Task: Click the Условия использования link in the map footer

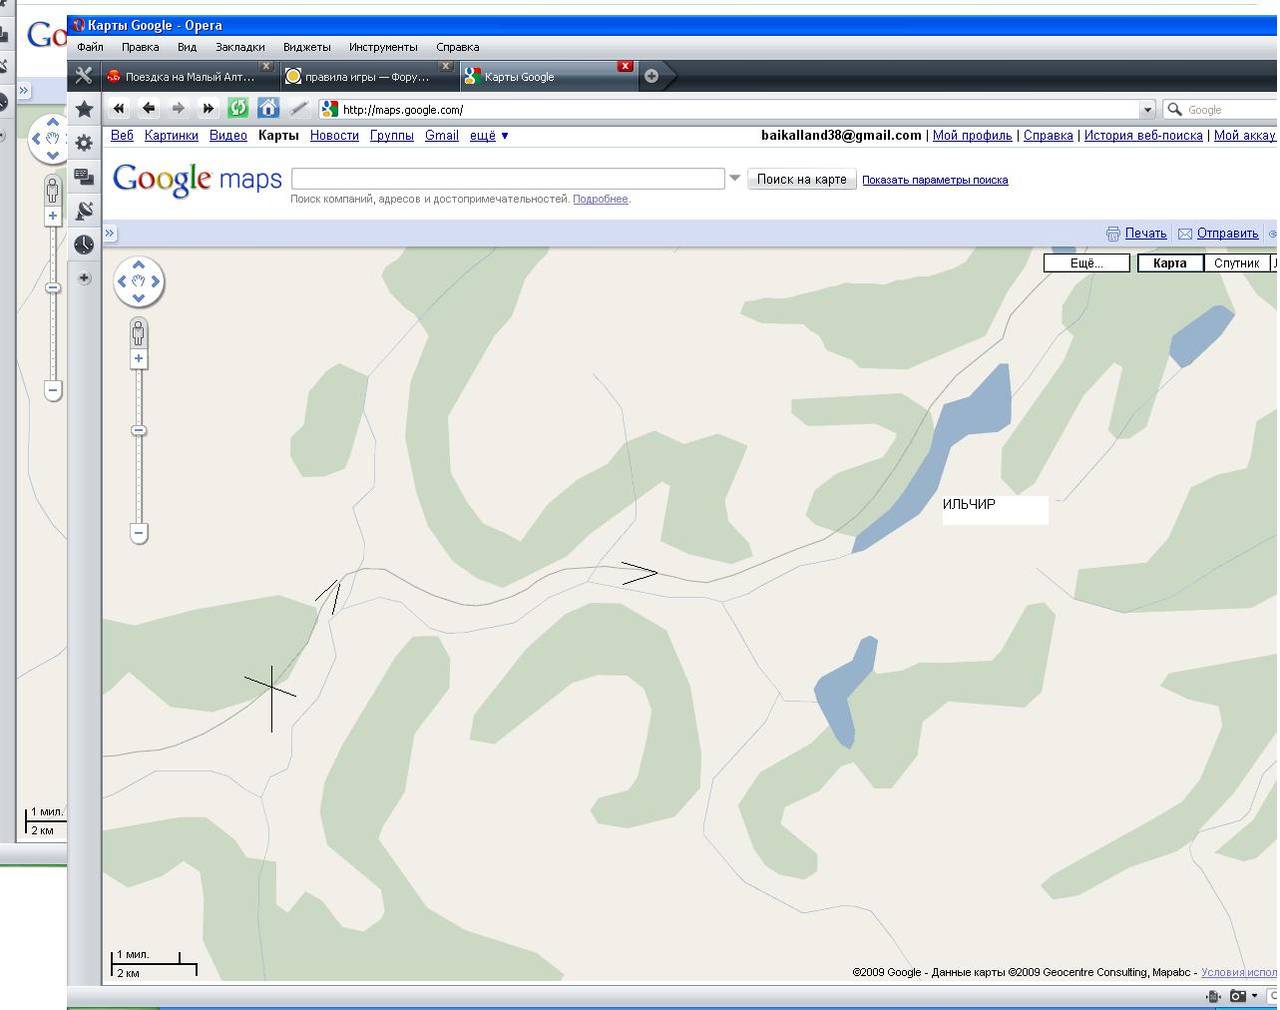Action: [x=1239, y=972]
